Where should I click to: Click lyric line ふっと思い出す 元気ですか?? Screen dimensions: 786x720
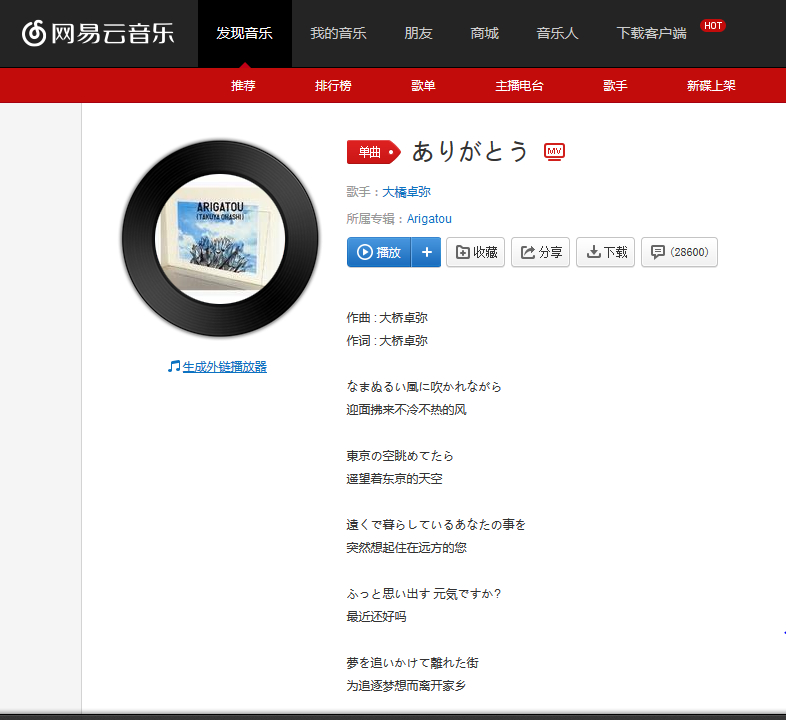click(424, 594)
